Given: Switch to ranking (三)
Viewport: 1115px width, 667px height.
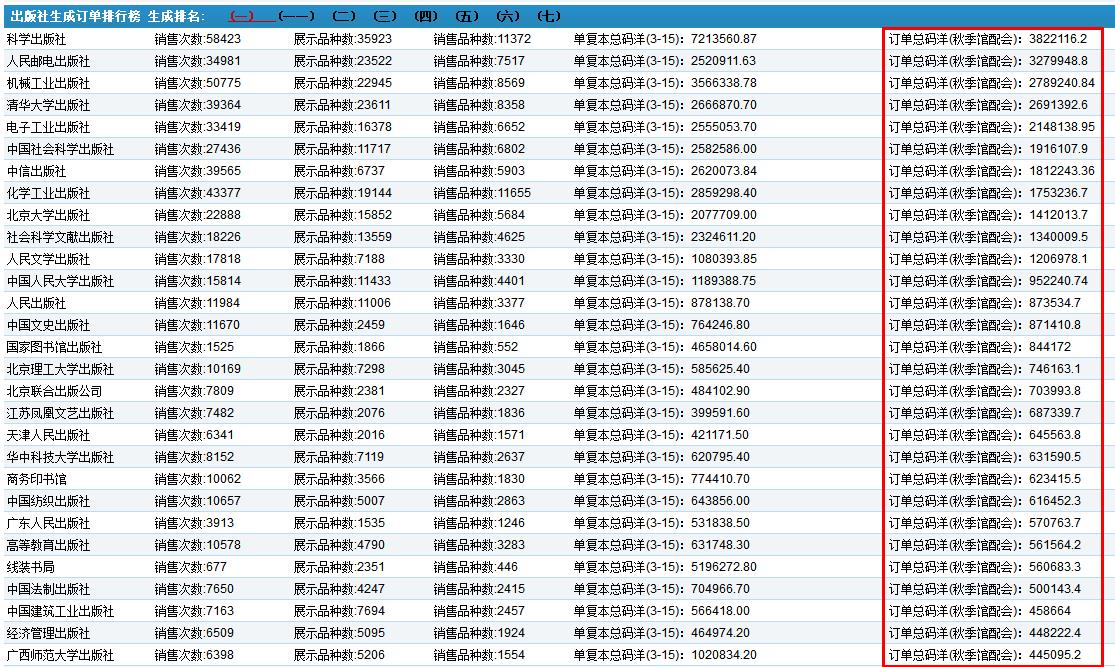Looking at the screenshot, I should pyautogui.click(x=384, y=17).
